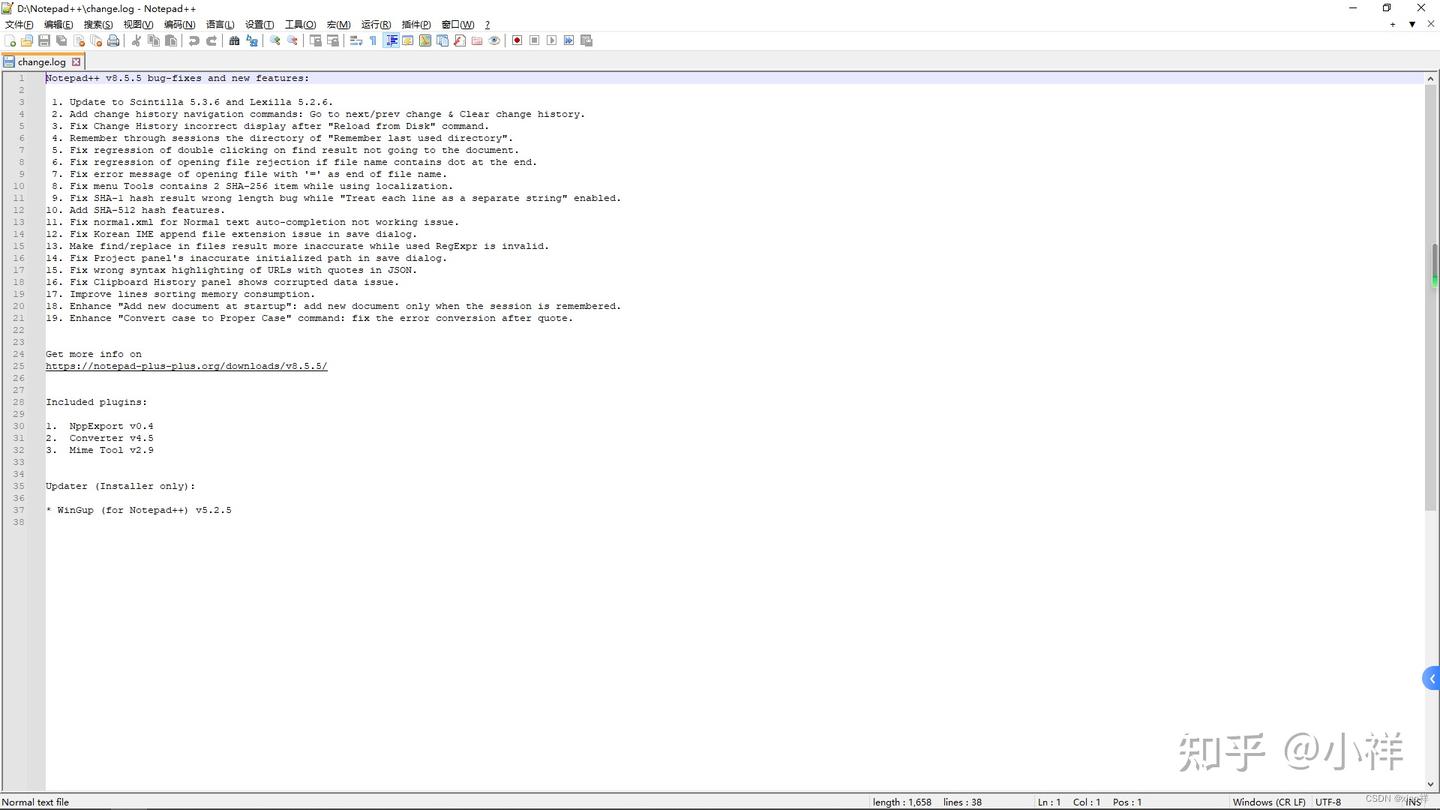
Task: Click the Windows (CR LF) status field
Action: click(1269, 802)
